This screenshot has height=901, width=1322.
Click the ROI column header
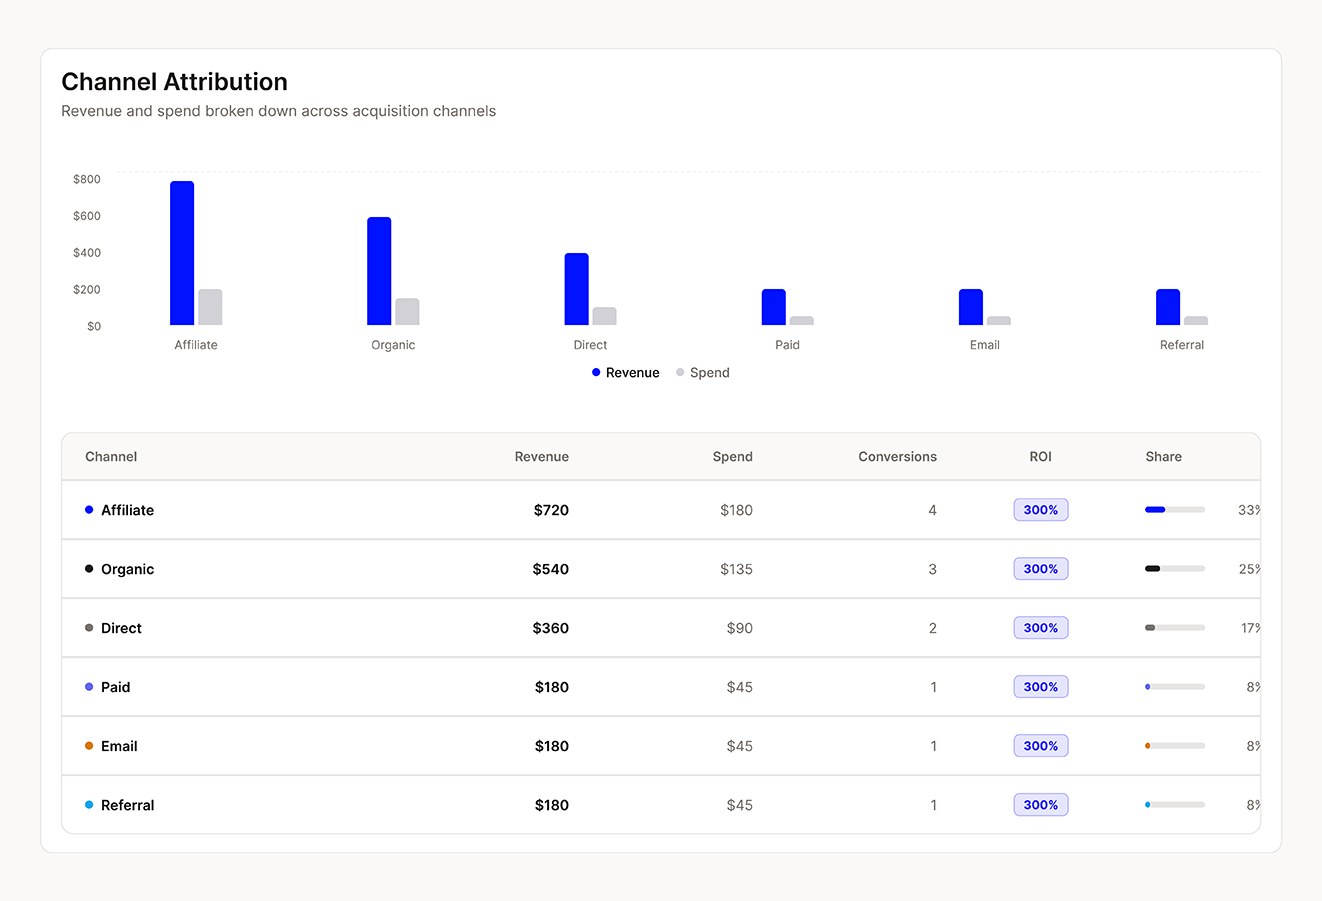coord(1041,456)
